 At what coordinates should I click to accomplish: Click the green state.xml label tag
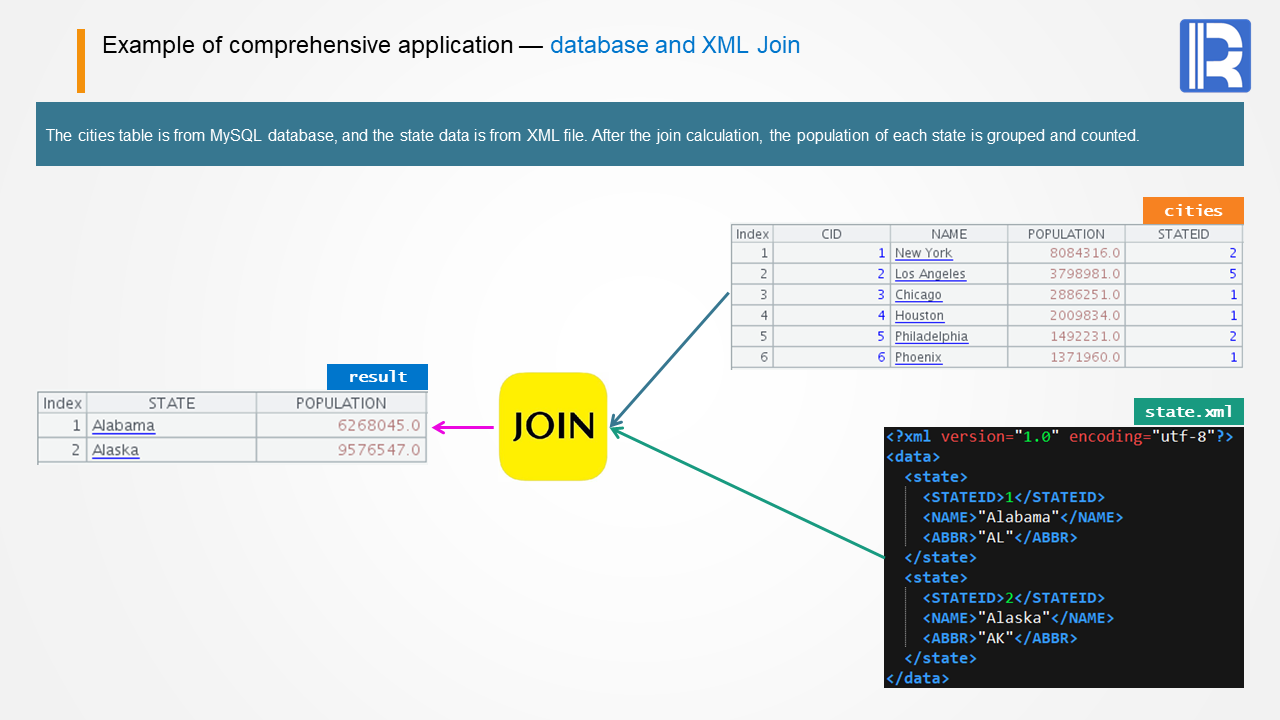(1188, 411)
